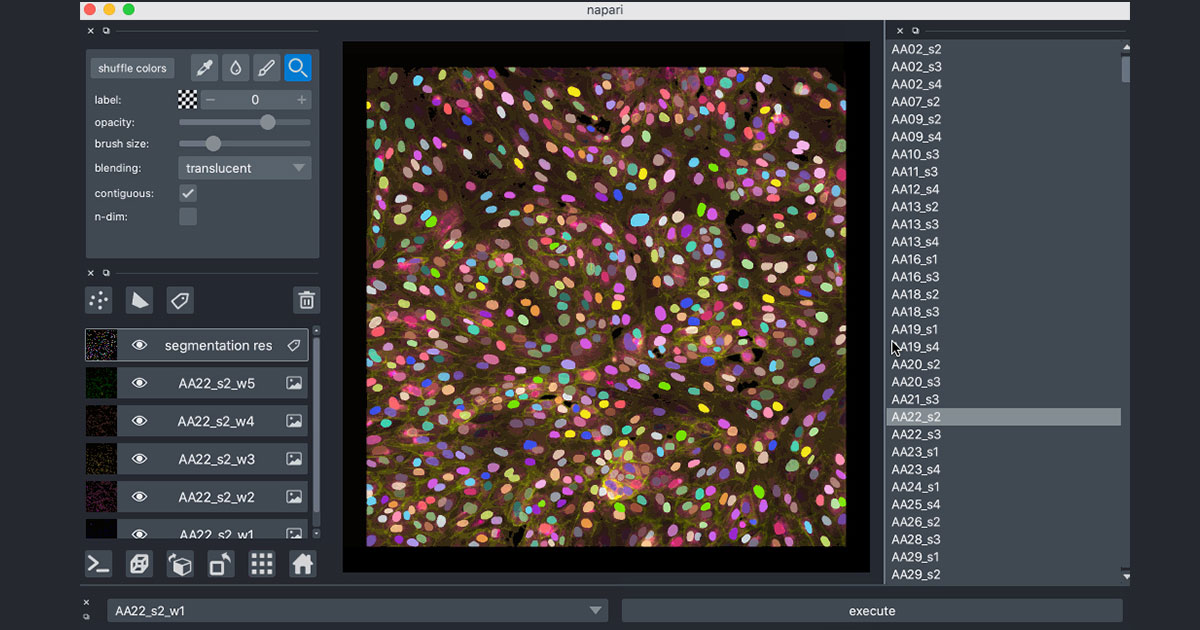Screen dimensions: 1200x630
Task: Close the layer list dock panel
Action: click(x=91, y=273)
